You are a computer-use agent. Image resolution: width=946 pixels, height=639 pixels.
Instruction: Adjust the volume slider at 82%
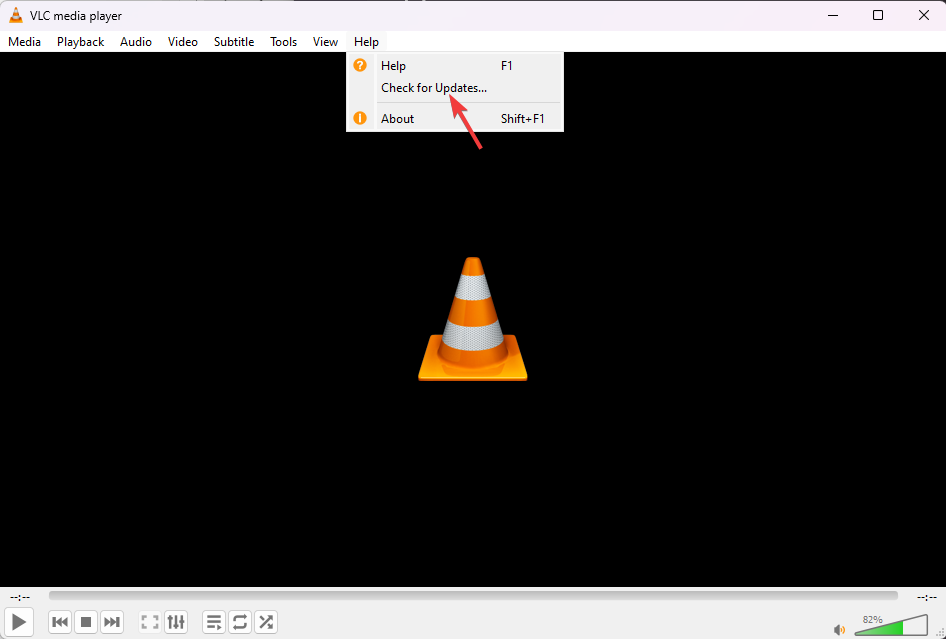pyautogui.click(x=891, y=626)
